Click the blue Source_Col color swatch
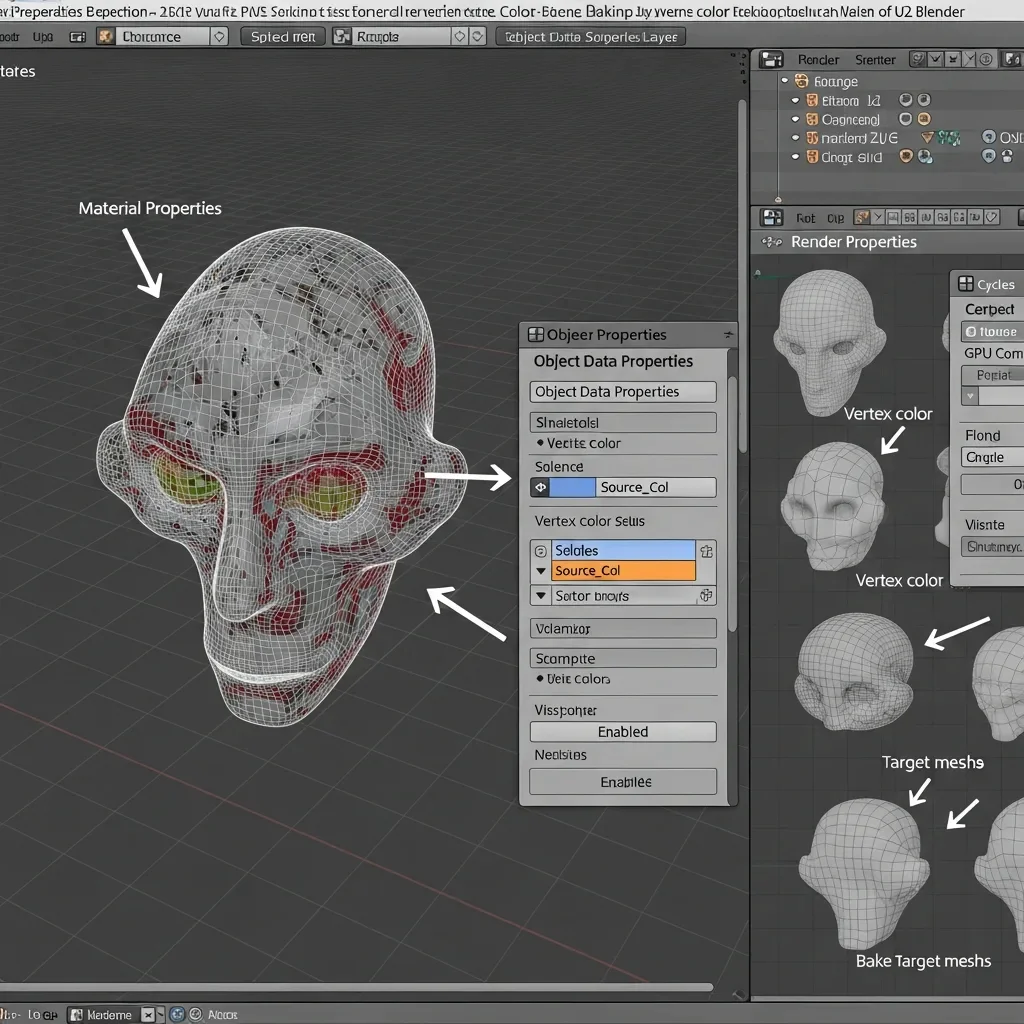The image size is (1024, 1024). point(572,487)
